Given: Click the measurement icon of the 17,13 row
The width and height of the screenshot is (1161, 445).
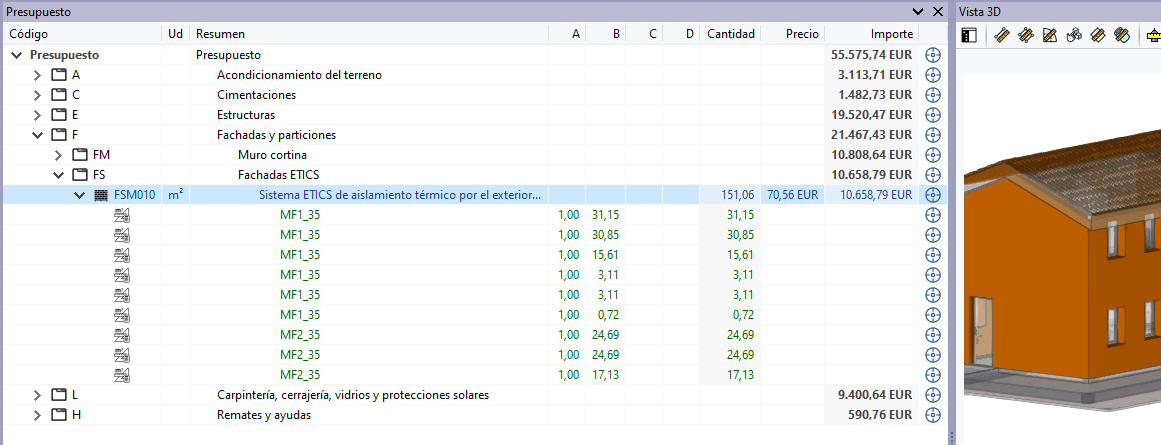Looking at the screenshot, I should coord(122,375).
